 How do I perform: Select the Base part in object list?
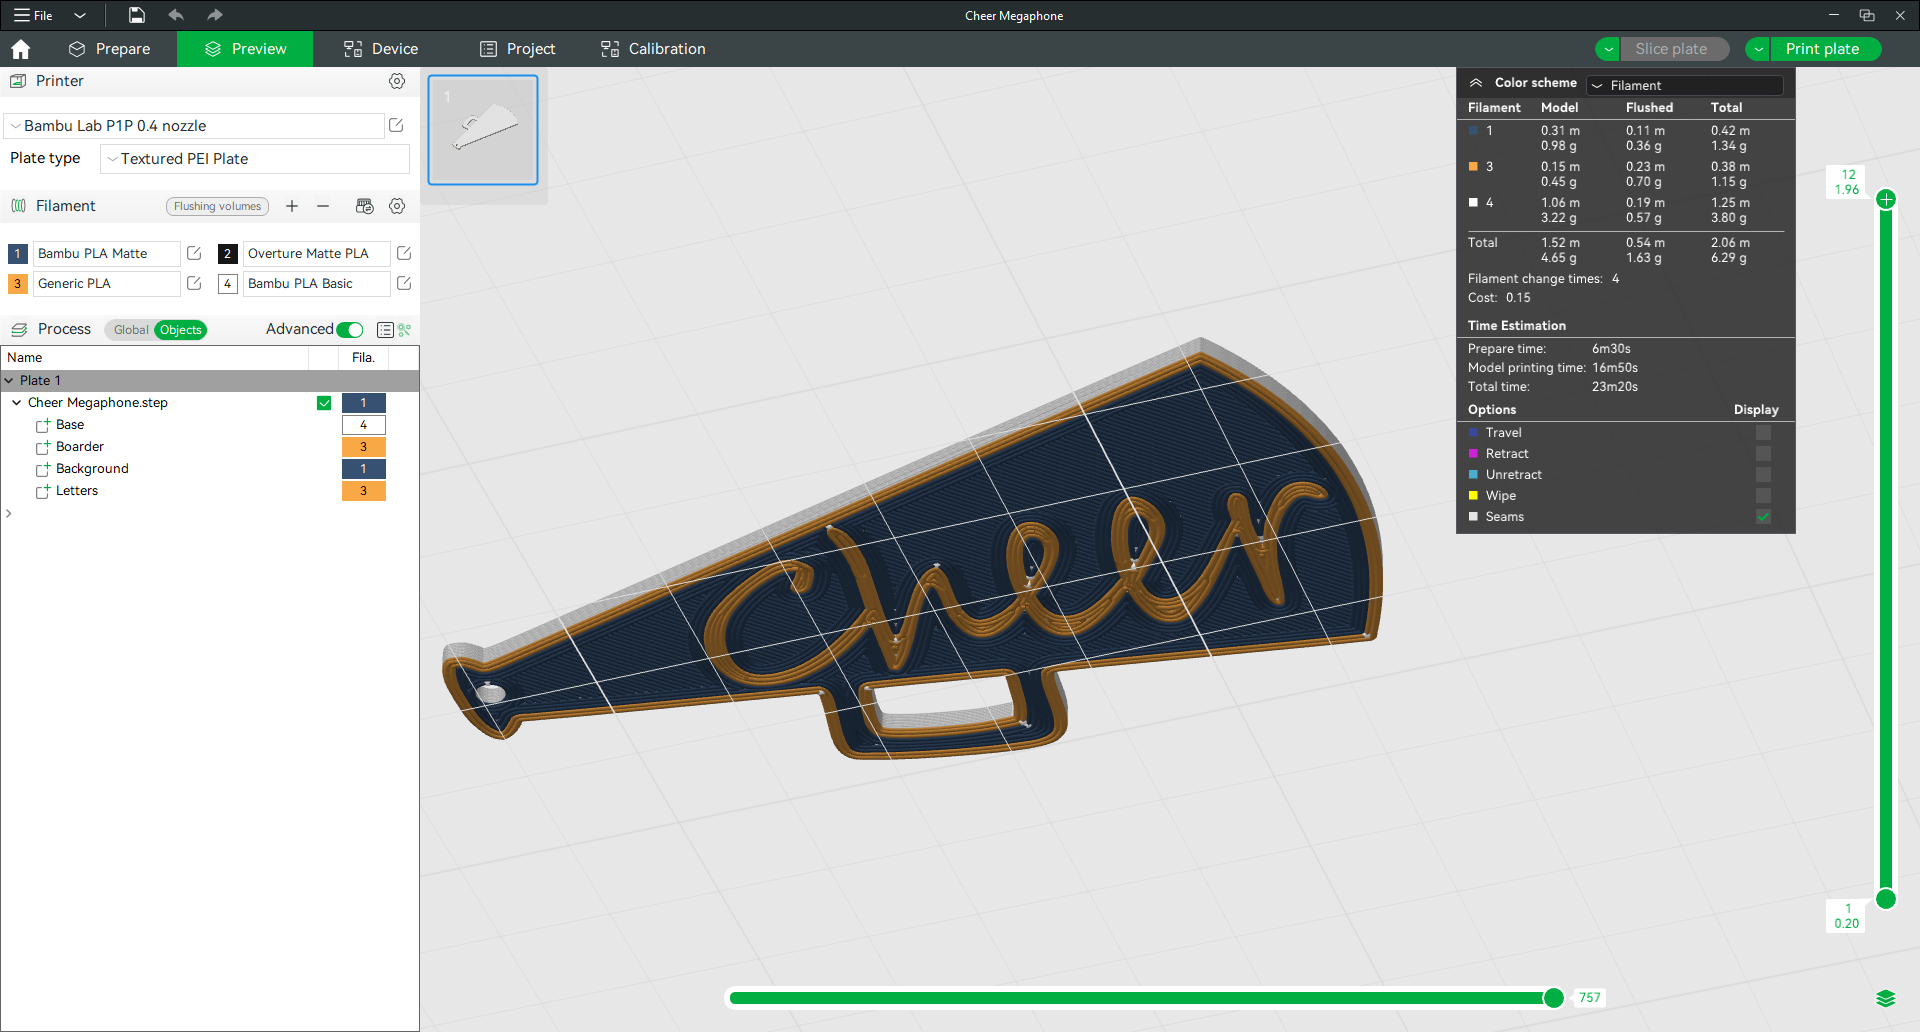(x=70, y=425)
